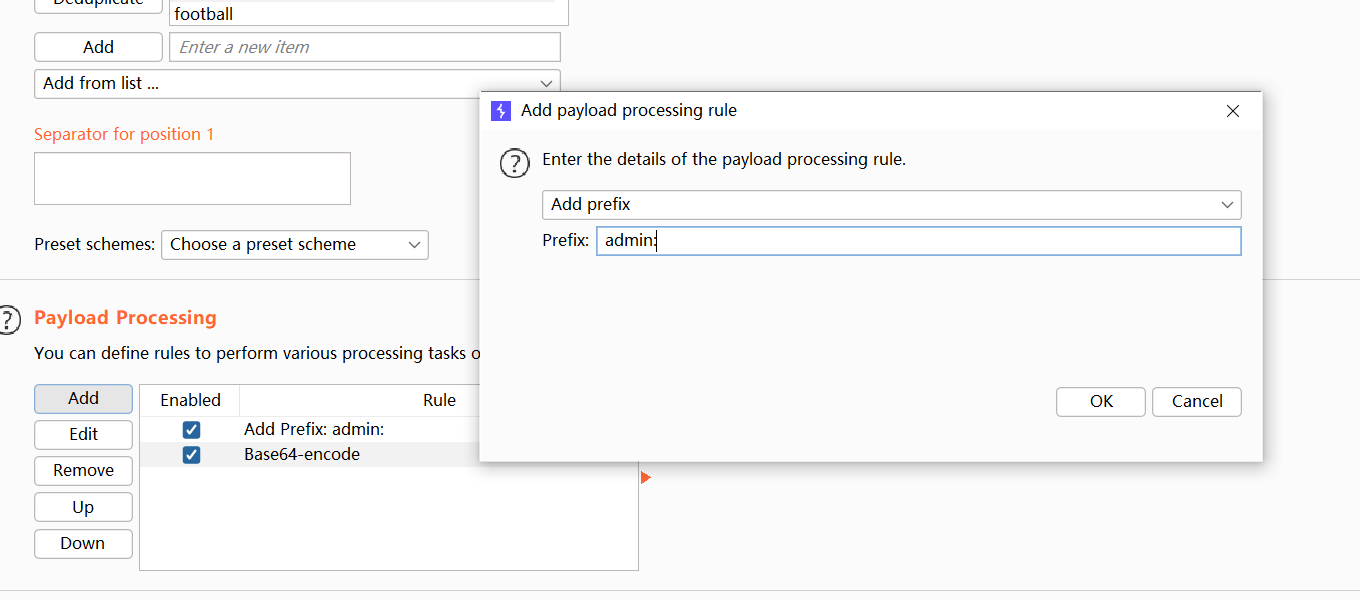This screenshot has height=600, width=1360.
Task: Click the Separator for position 1 box
Action: coord(192,179)
